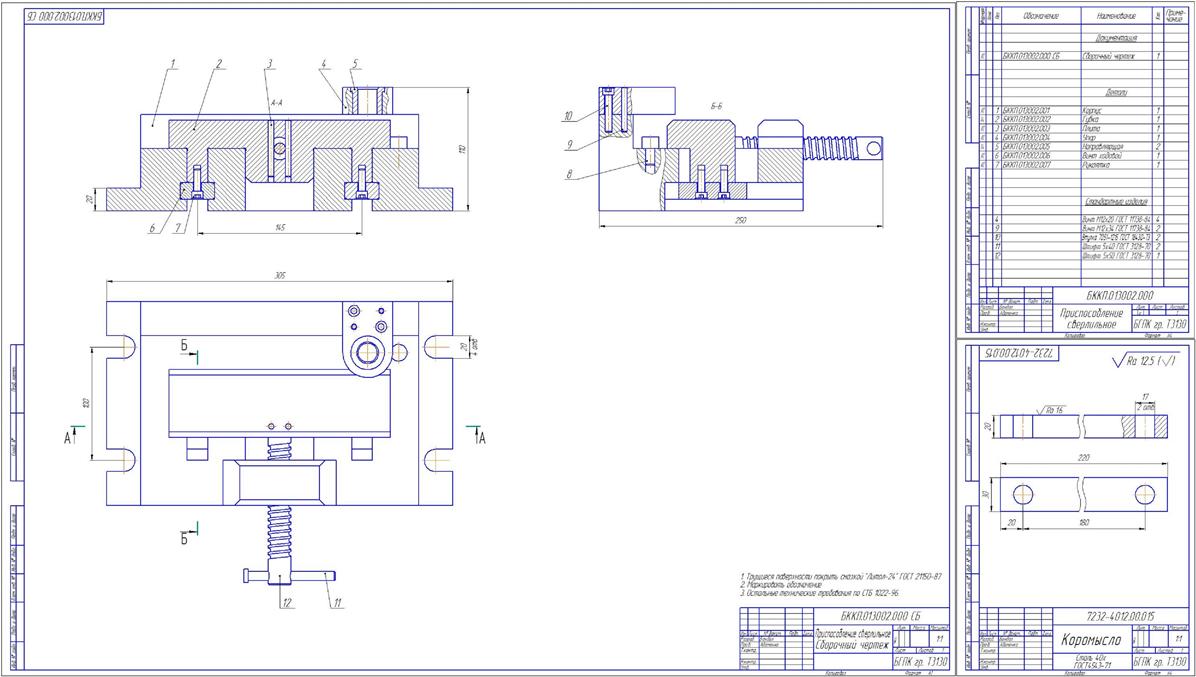
Task: Click technical note 1 about Литол-24 grease
Action: tap(841, 576)
